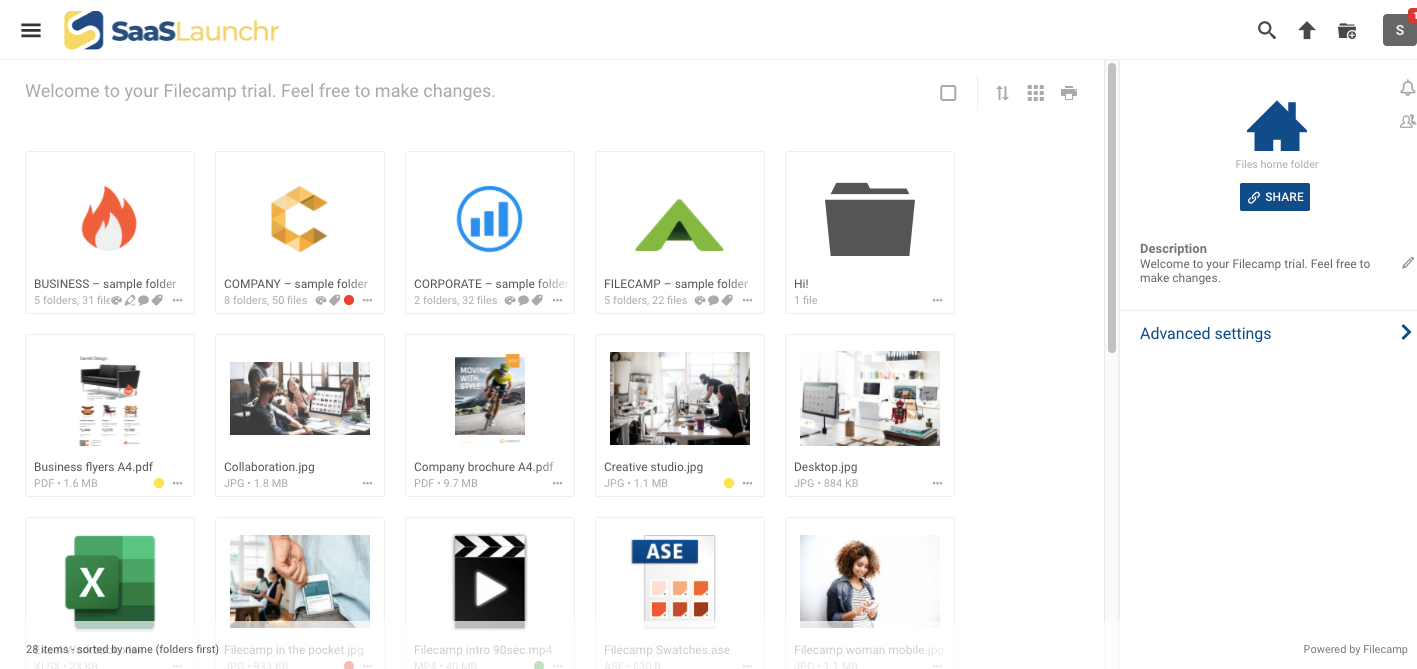Screen dimensions: 1417x669
Task: Click the new folder icon
Action: pos(1347,30)
